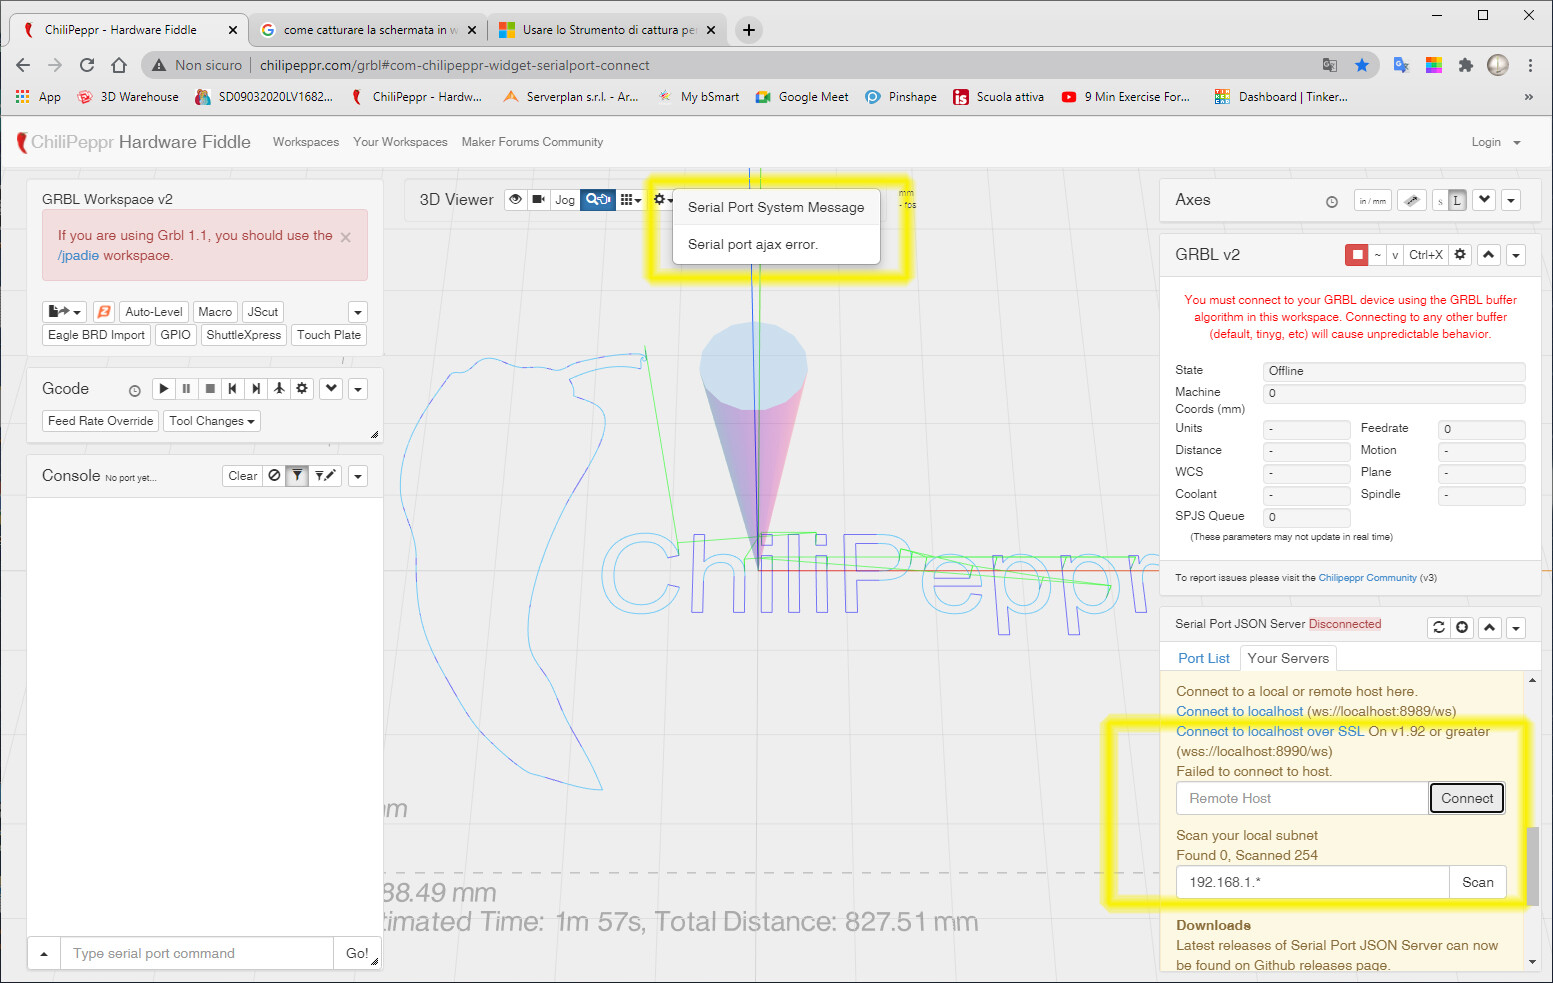Play the Gcode file

[164, 388]
